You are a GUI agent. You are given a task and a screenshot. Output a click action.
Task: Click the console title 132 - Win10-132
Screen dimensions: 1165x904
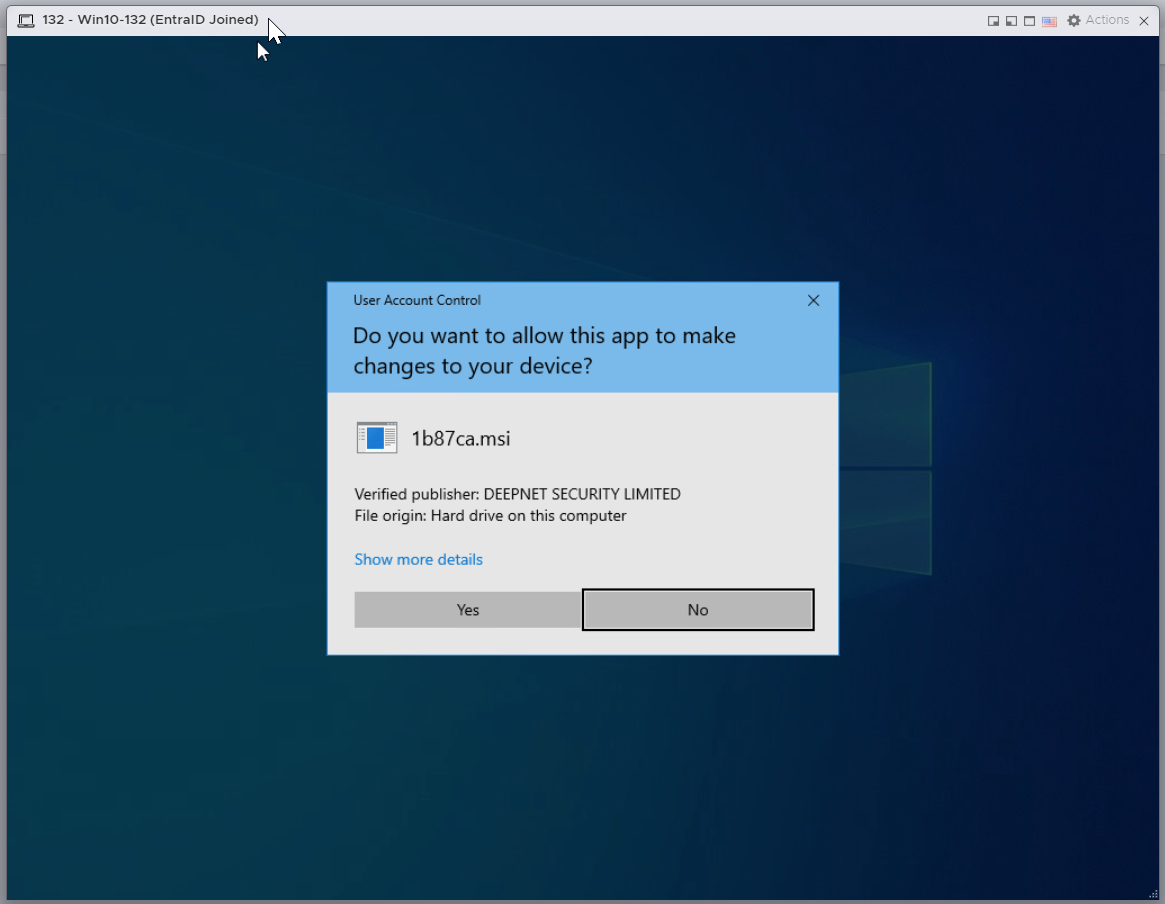point(150,20)
